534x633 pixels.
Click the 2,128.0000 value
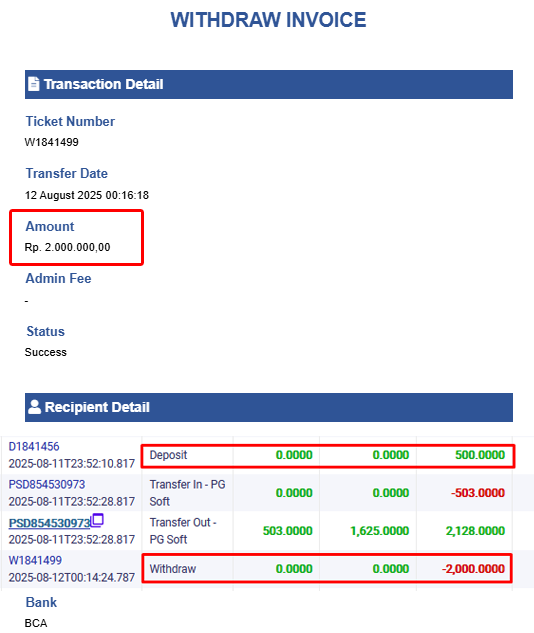(x=475, y=531)
